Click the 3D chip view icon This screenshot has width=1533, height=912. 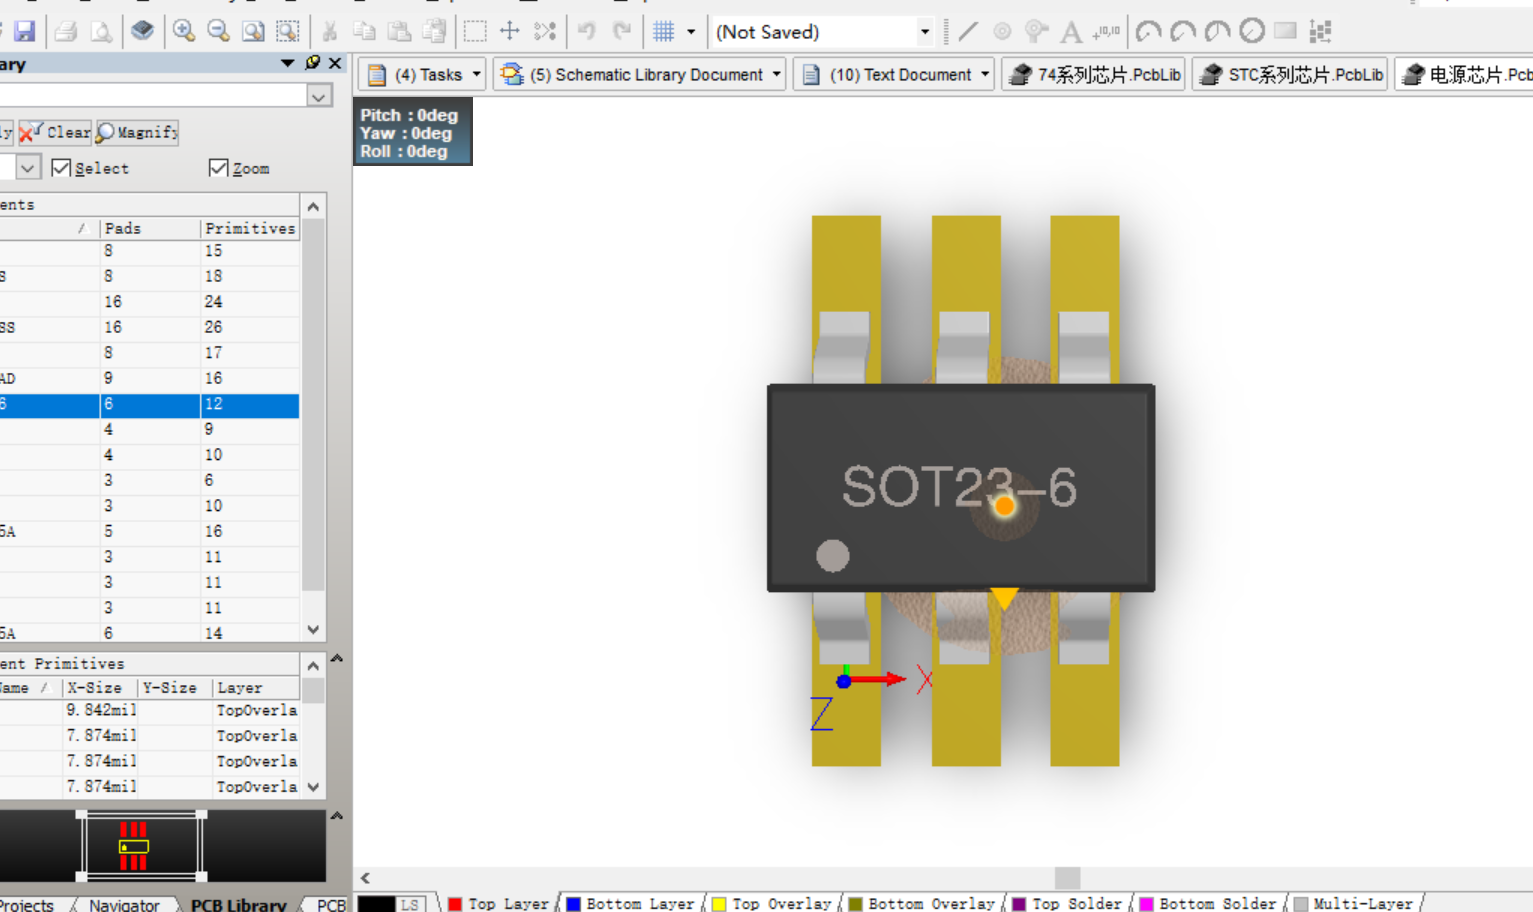(143, 31)
